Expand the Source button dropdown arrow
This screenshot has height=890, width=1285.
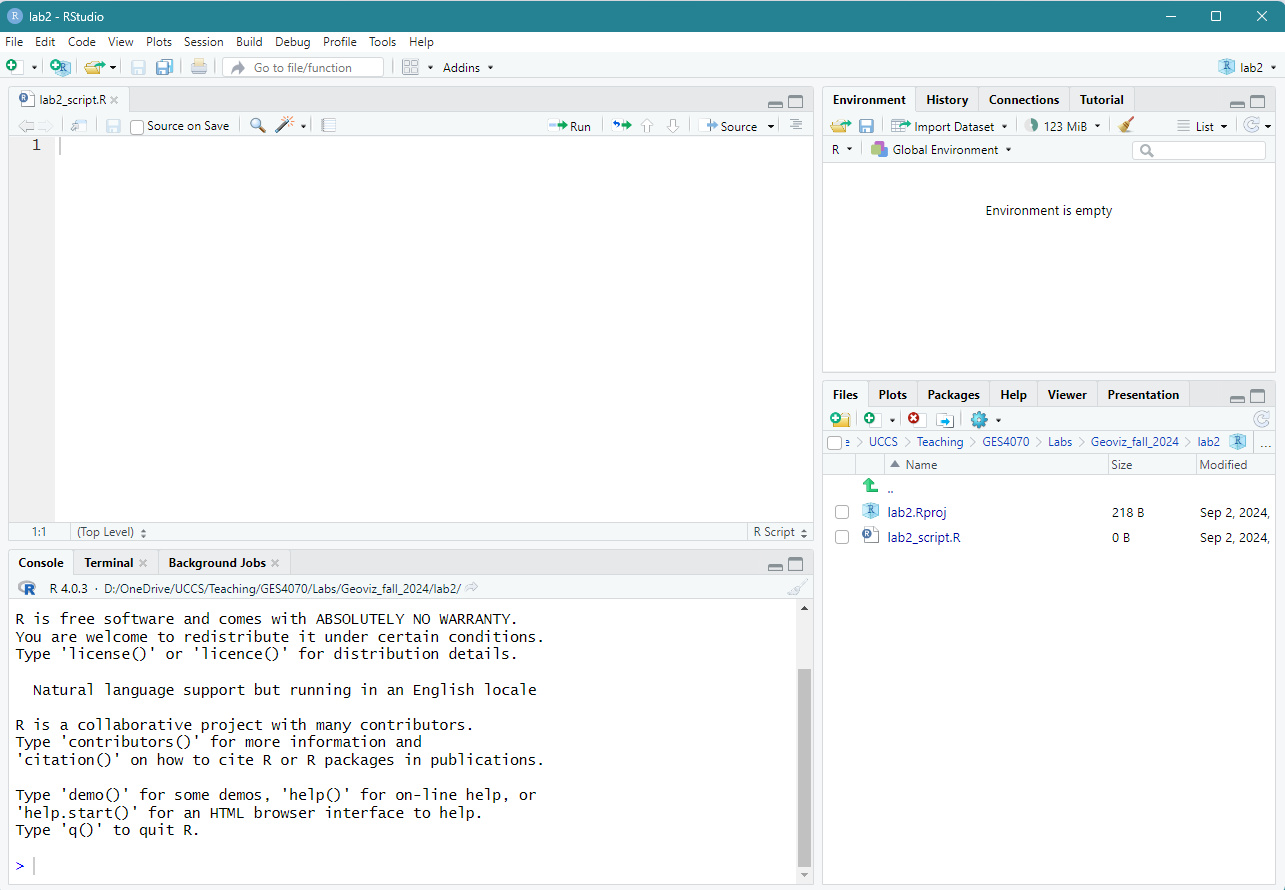[771, 126]
